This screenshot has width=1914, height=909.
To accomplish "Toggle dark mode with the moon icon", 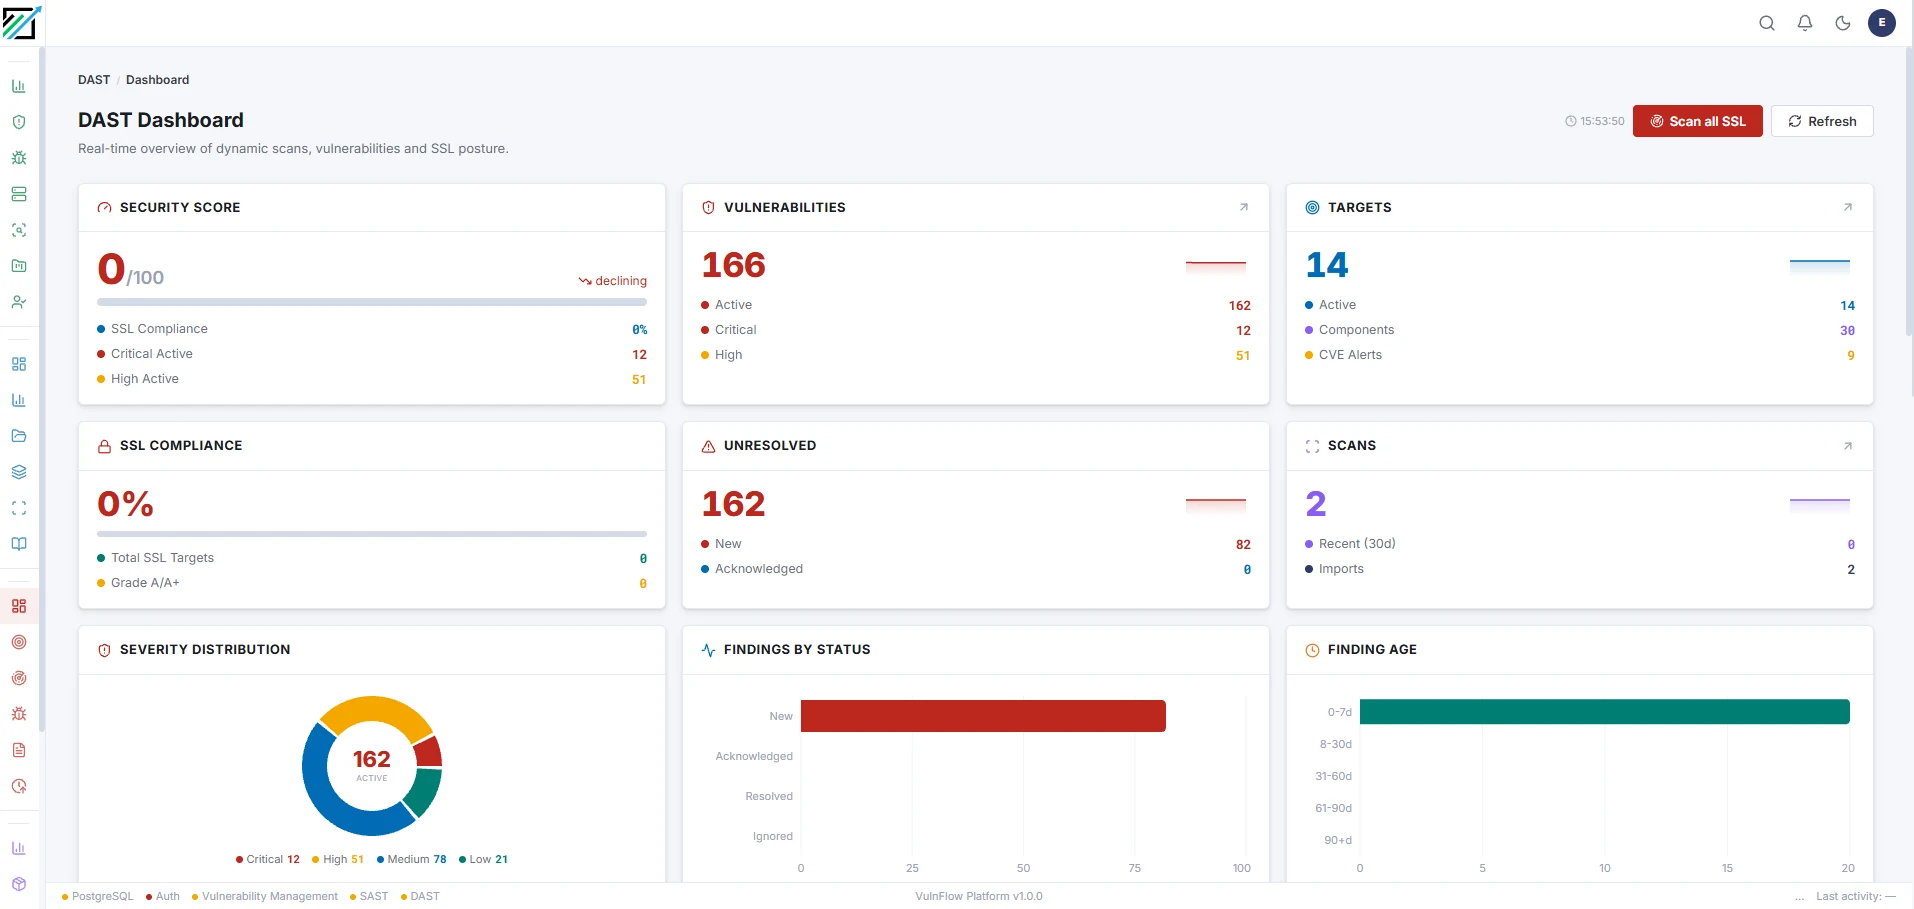I will [1843, 23].
